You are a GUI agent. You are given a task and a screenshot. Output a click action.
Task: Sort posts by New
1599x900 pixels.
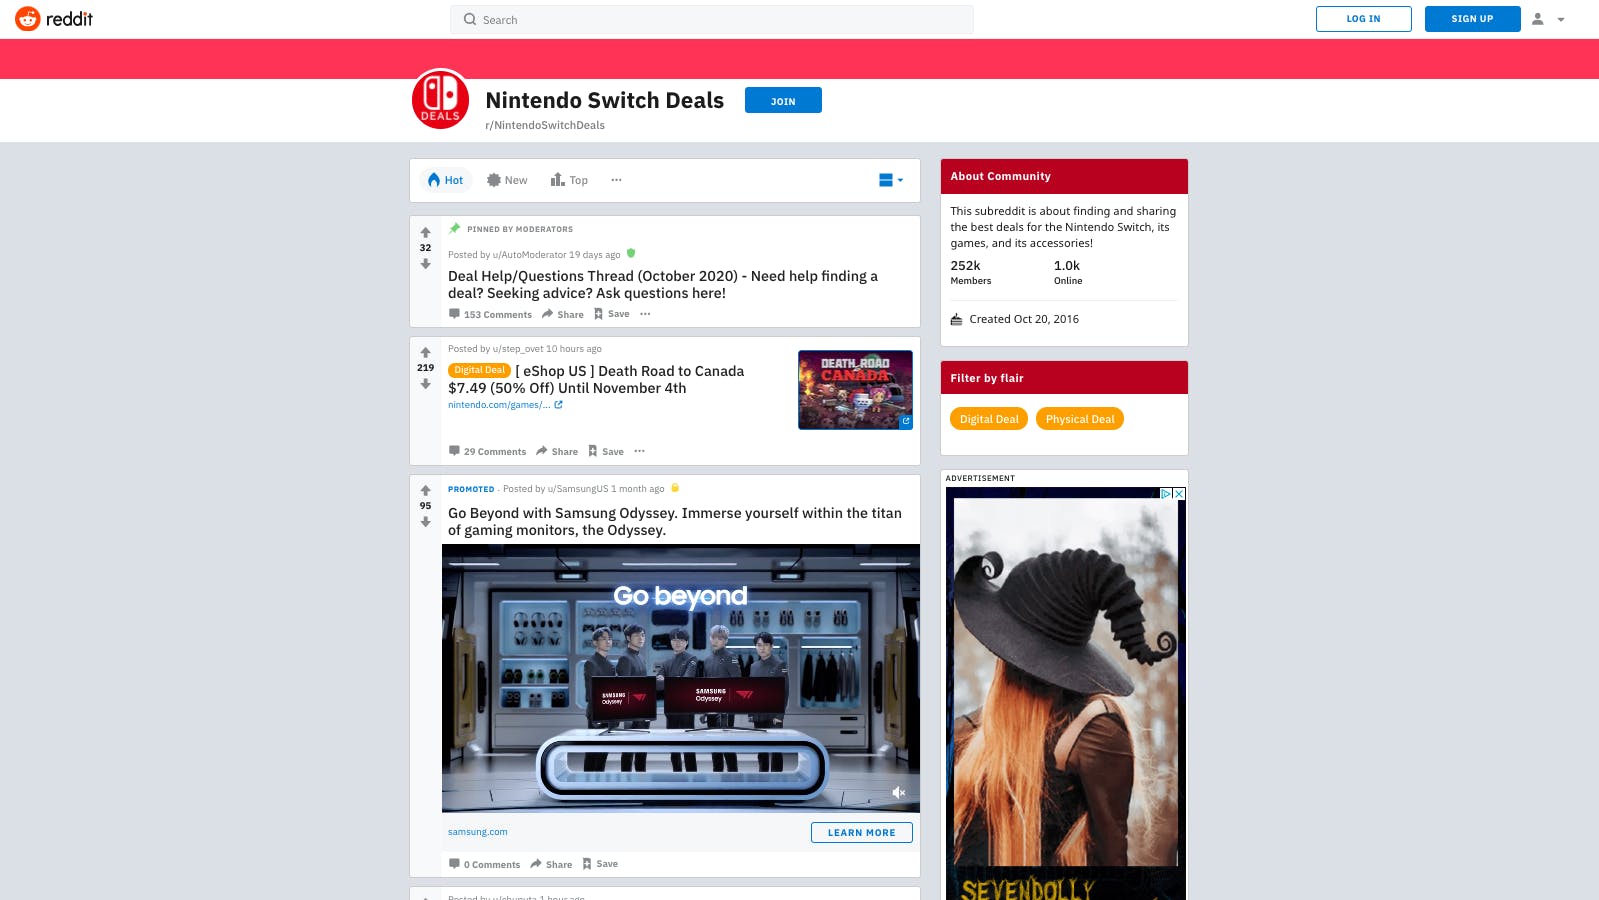pyautogui.click(x=507, y=180)
